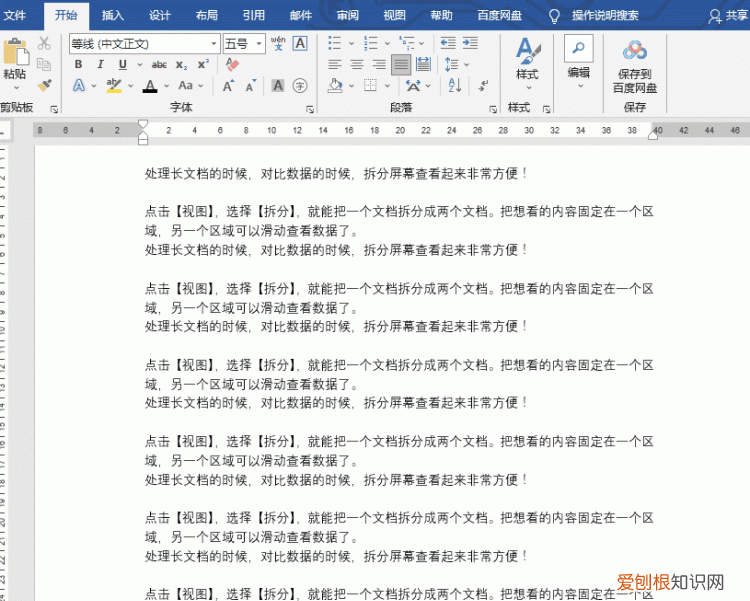Click the 操作说明搜索 search box
Screen dimensions: 750x601
pyautogui.click(x=605, y=16)
